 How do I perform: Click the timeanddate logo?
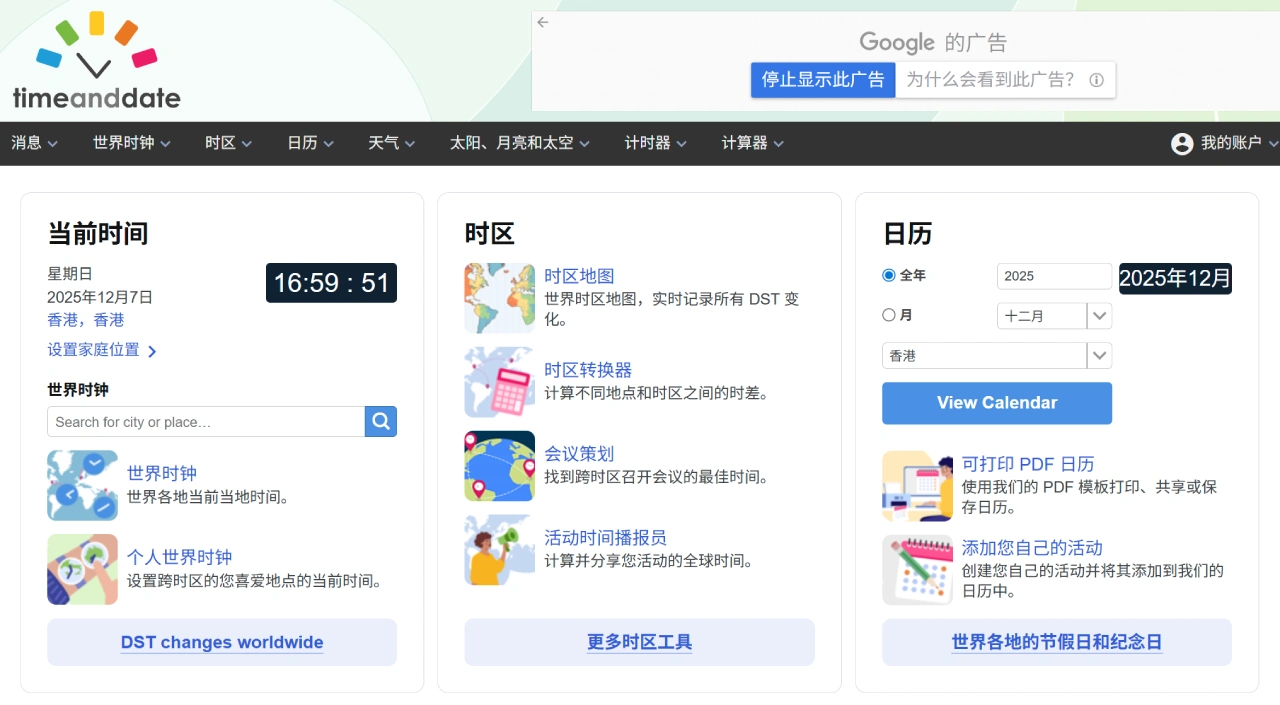click(x=96, y=62)
